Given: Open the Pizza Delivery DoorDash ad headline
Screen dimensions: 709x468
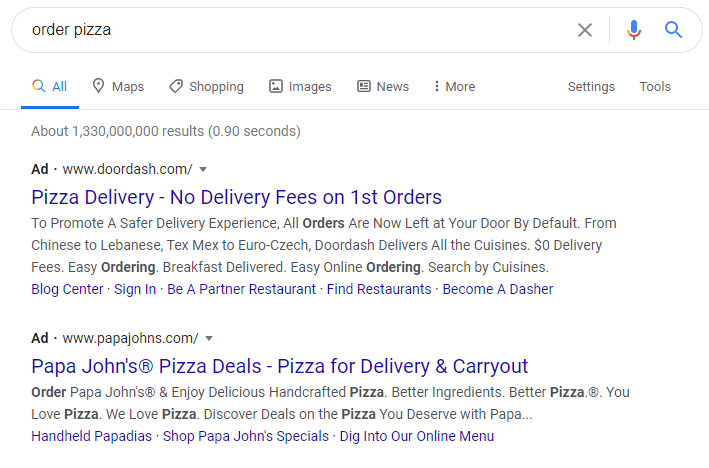Looking at the screenshot, I should [236, 198].
